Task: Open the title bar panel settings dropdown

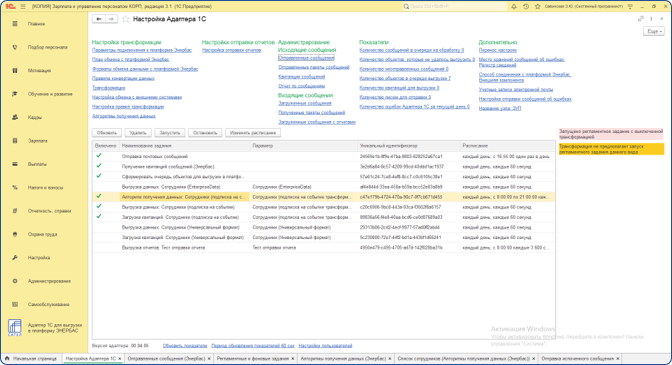Action: click(630, 6)
